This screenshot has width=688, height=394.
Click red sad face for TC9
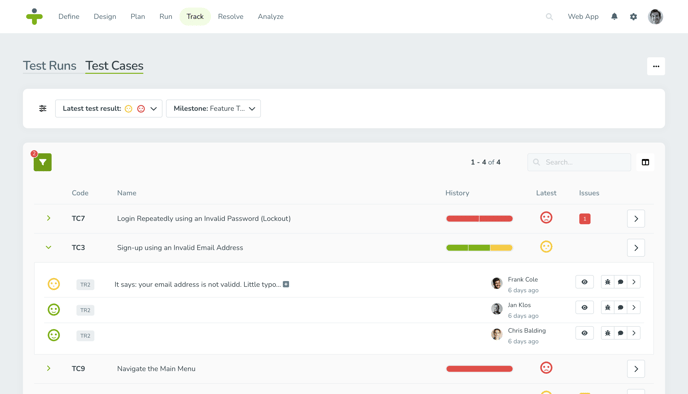pyautogui.click(x=546, y=368)
